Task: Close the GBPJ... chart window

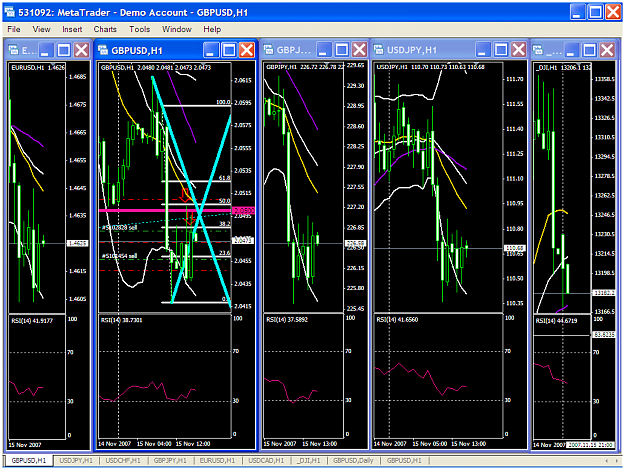Action: [359, 50]
